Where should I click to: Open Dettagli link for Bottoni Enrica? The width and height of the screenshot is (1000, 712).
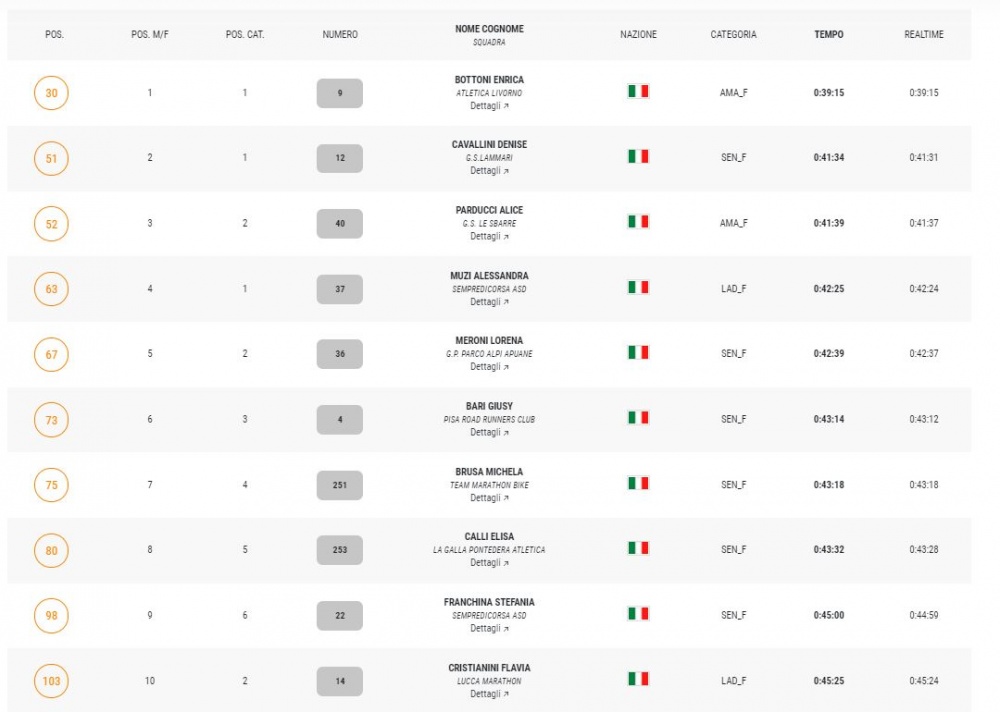[489, 106]
